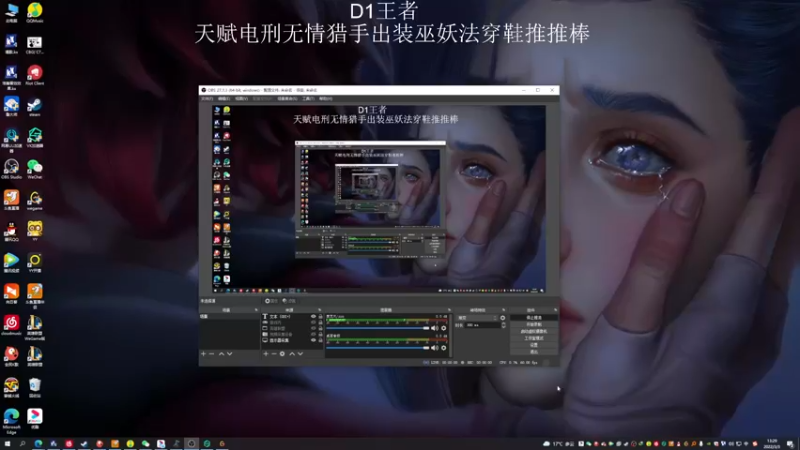
Task: Click the 退出 exit button in Controls
Action: click(x=534, y=352)
